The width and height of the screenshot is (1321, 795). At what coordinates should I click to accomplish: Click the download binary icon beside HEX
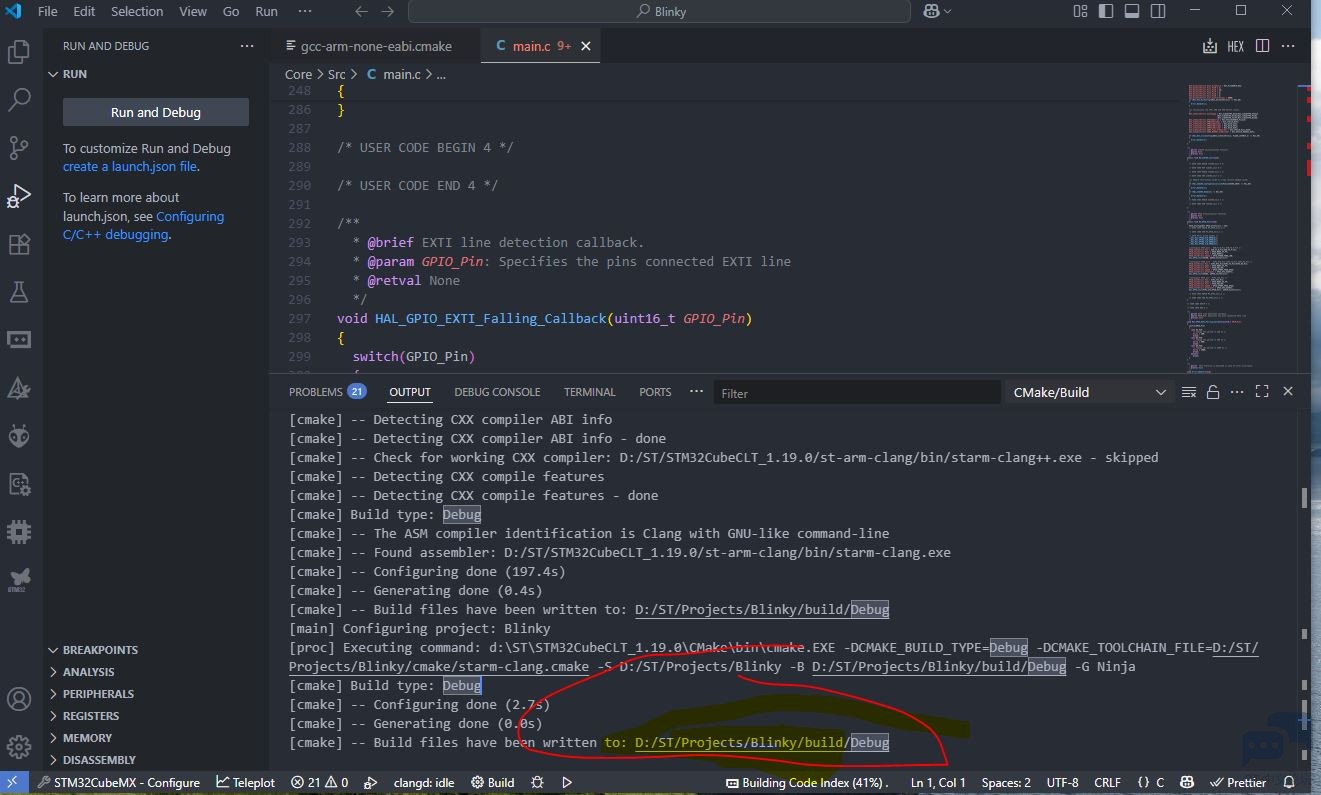pyautogui.click(x=1210, y=46)
